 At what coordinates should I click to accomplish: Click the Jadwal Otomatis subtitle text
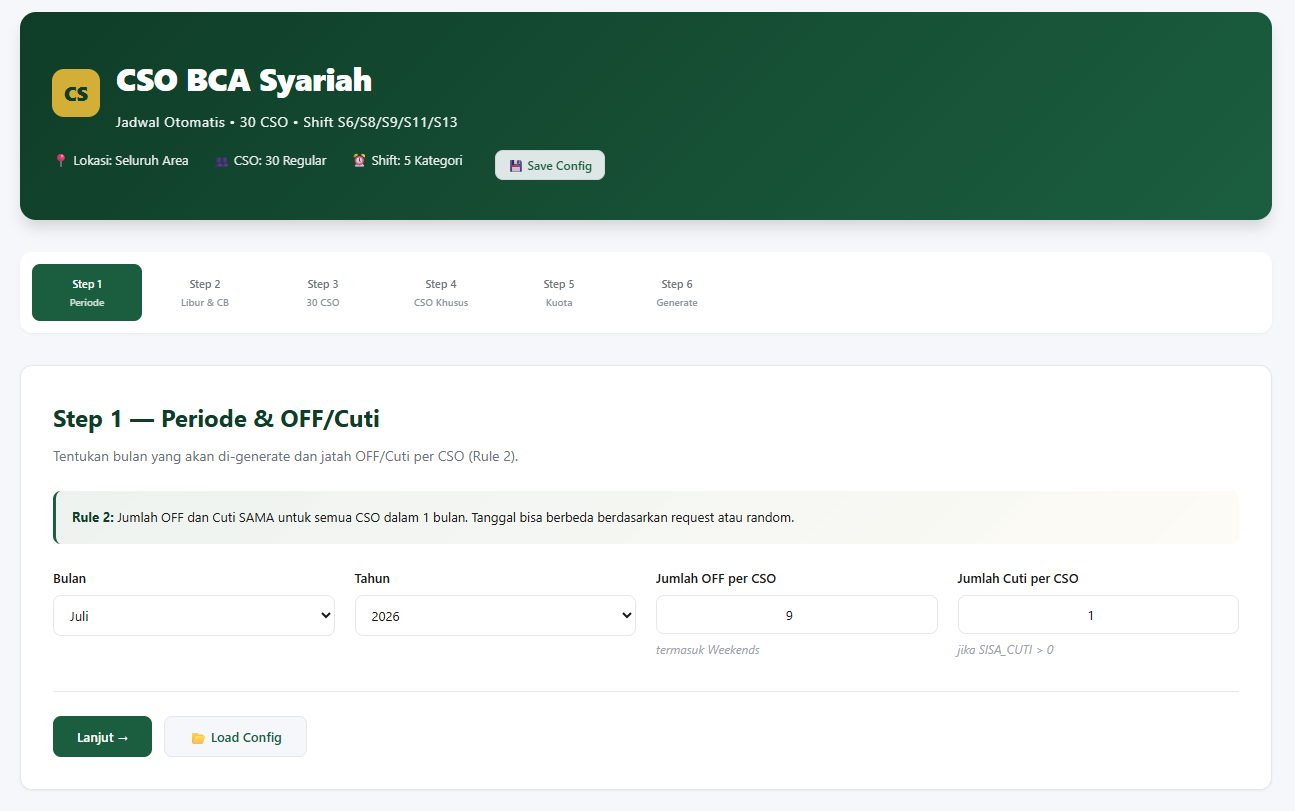click(287, 122)
